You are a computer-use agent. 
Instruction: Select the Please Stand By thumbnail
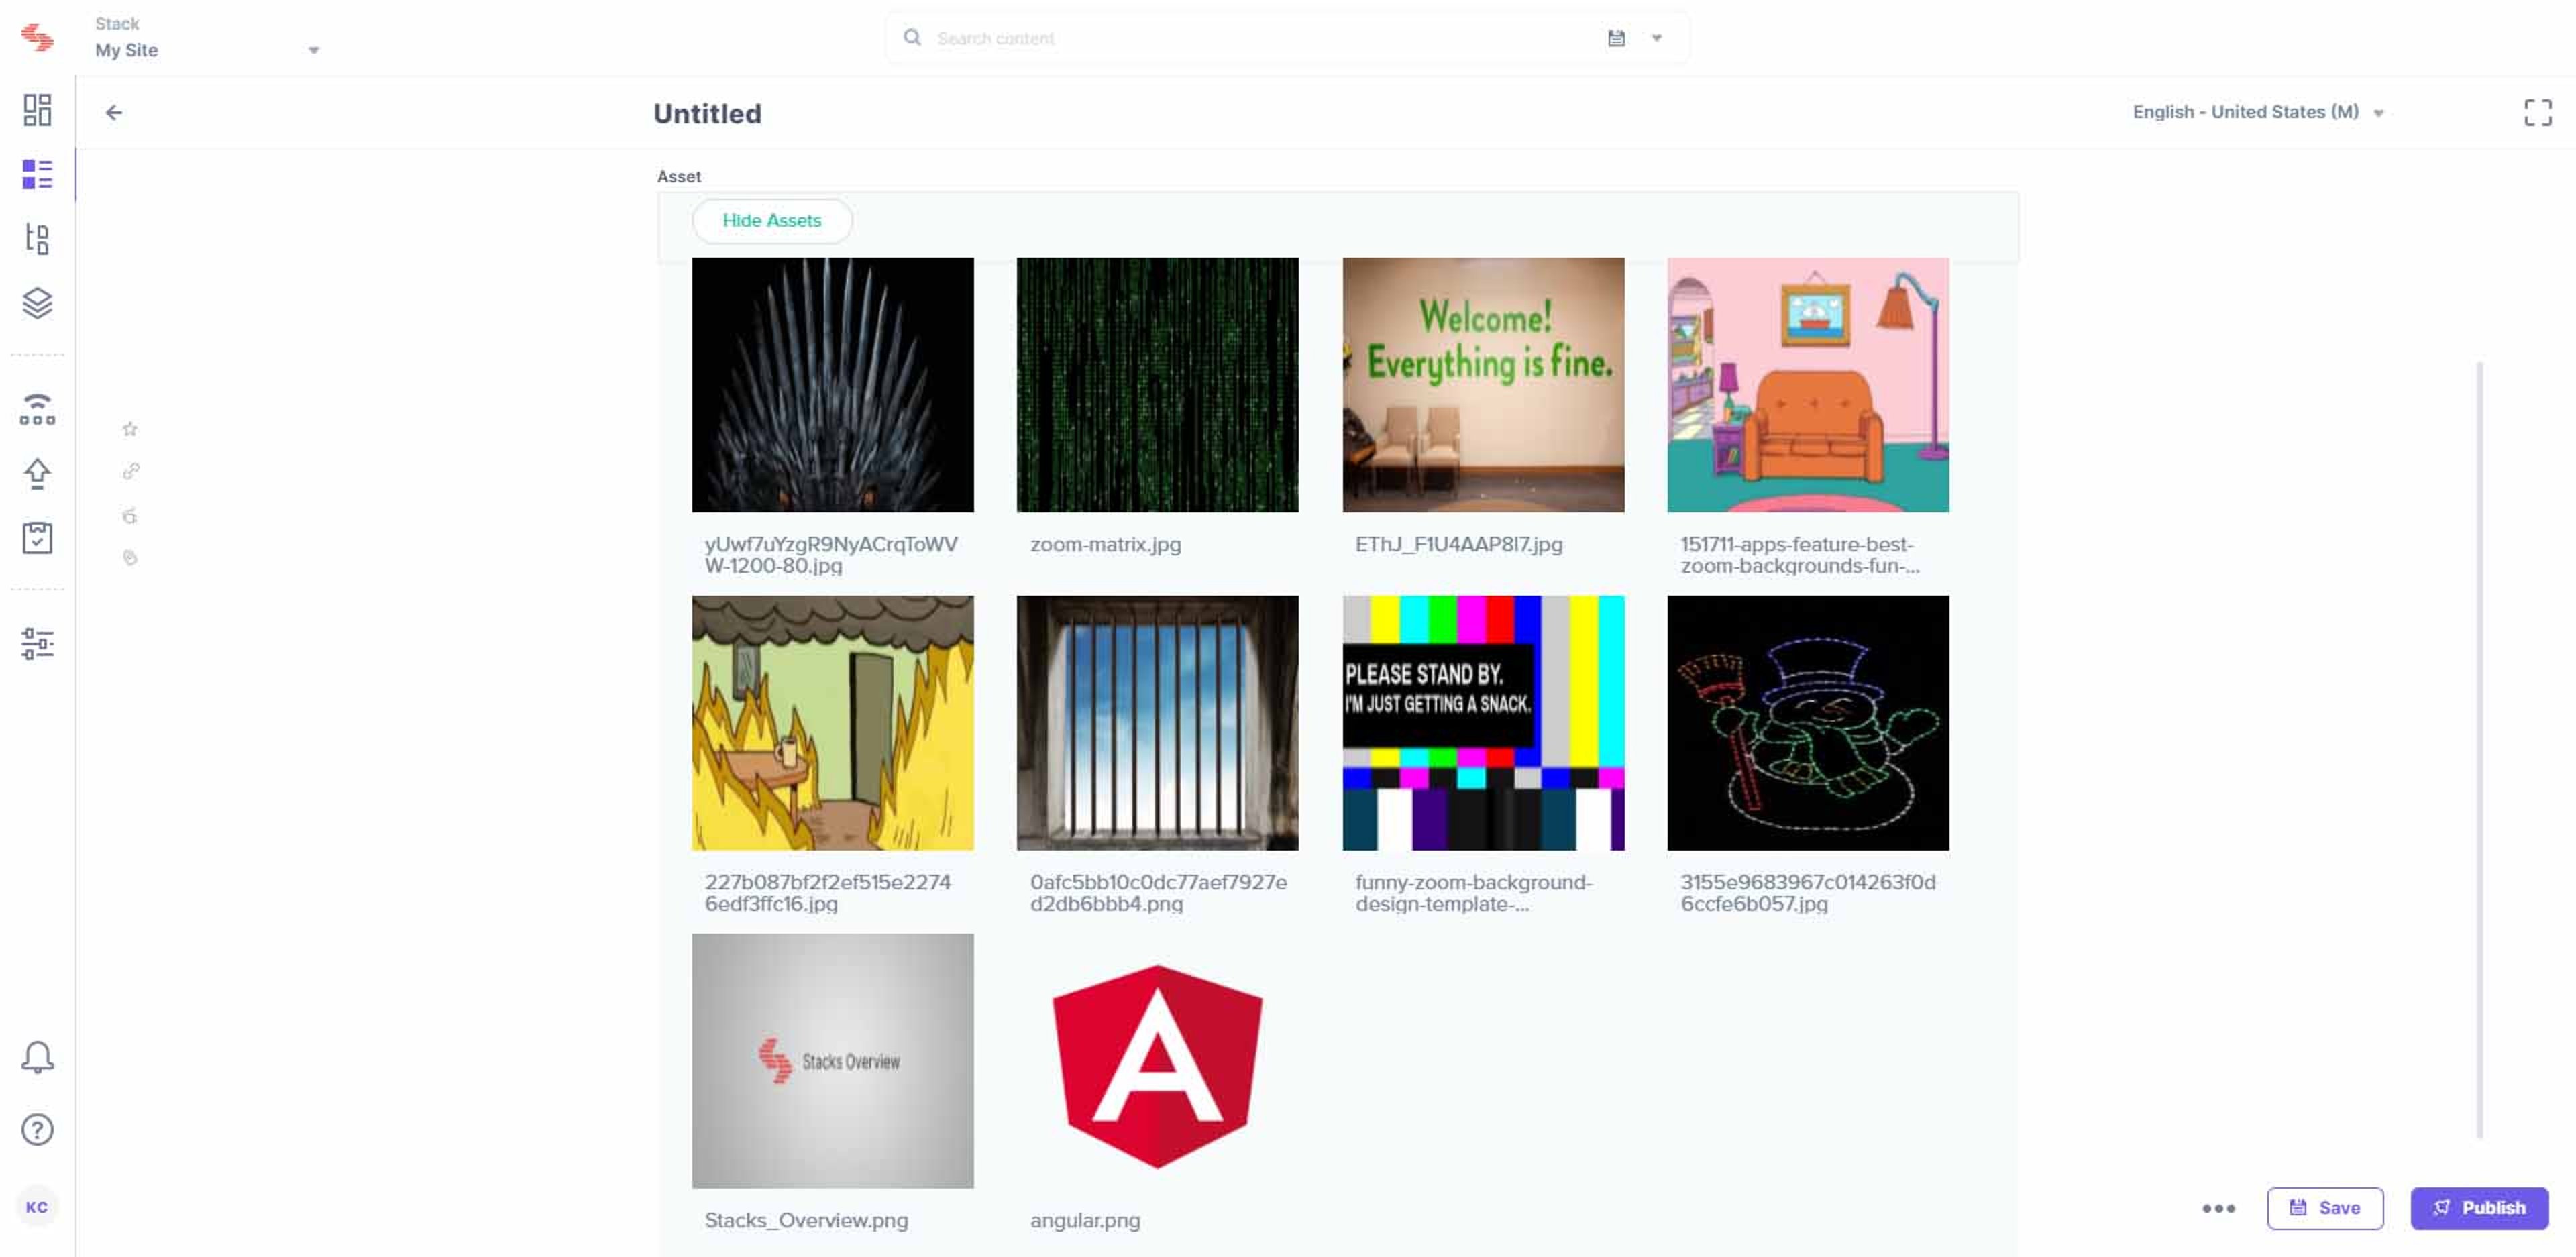click(x=1483, y=723)
